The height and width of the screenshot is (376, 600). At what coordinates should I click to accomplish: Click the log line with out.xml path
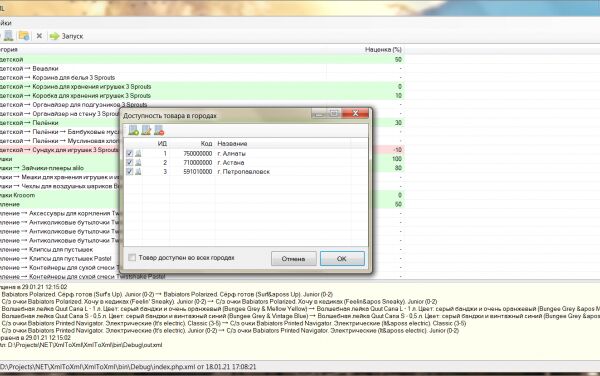tap(81, 345)
